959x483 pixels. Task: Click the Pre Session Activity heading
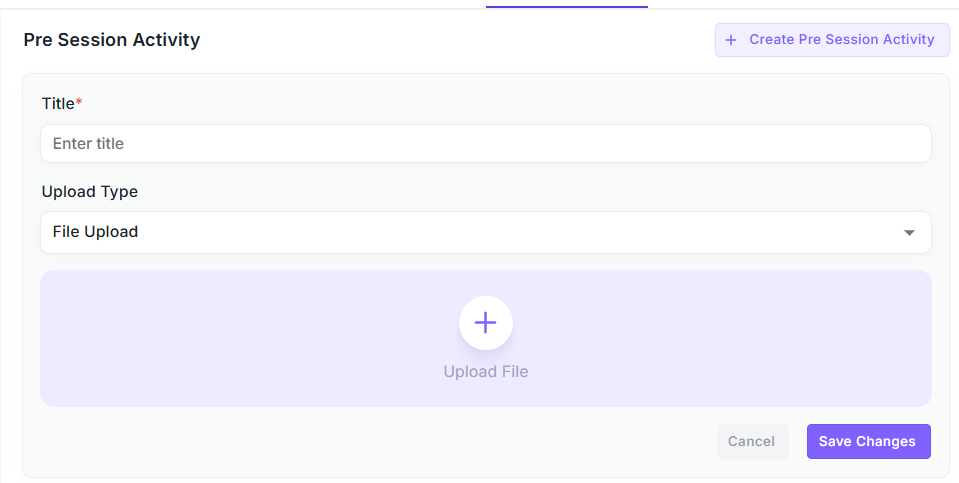[112, 40]
